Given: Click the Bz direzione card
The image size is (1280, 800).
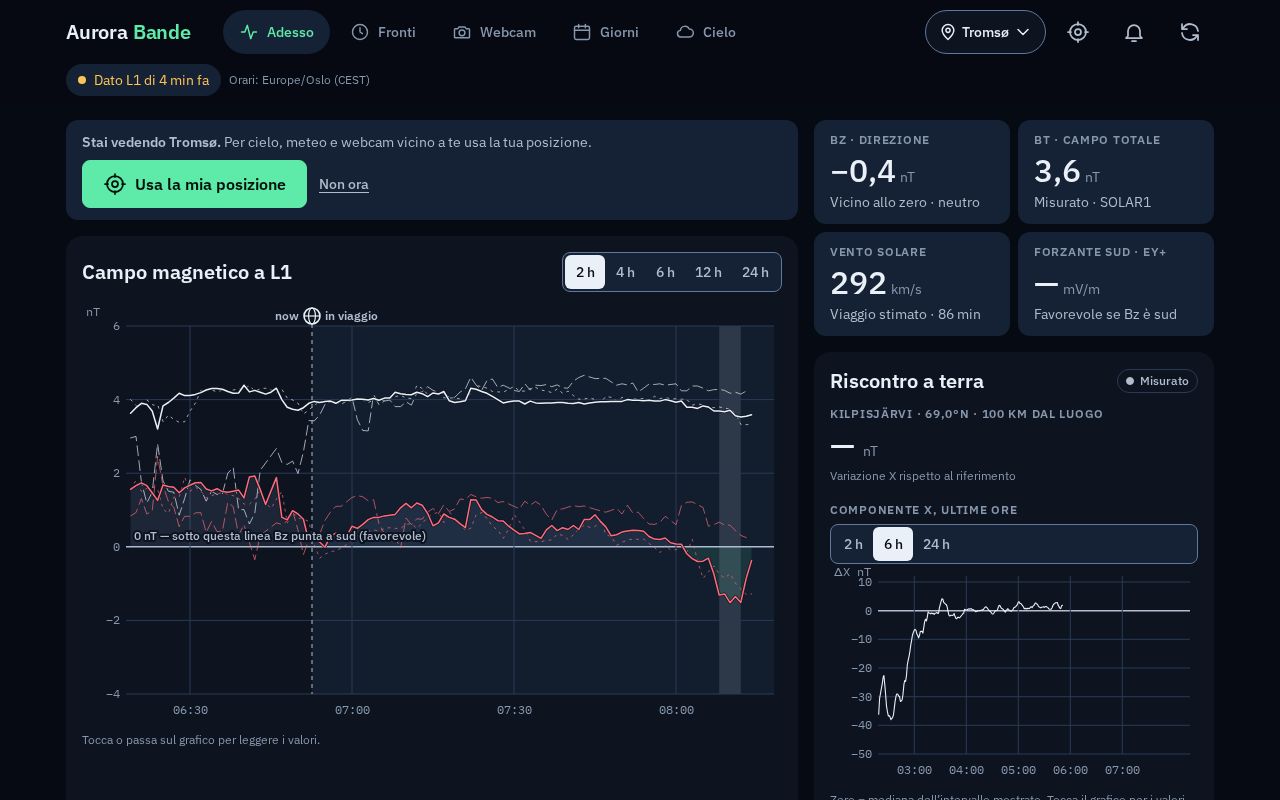Looking at the screenshot, I should click(x=912, y=172).
